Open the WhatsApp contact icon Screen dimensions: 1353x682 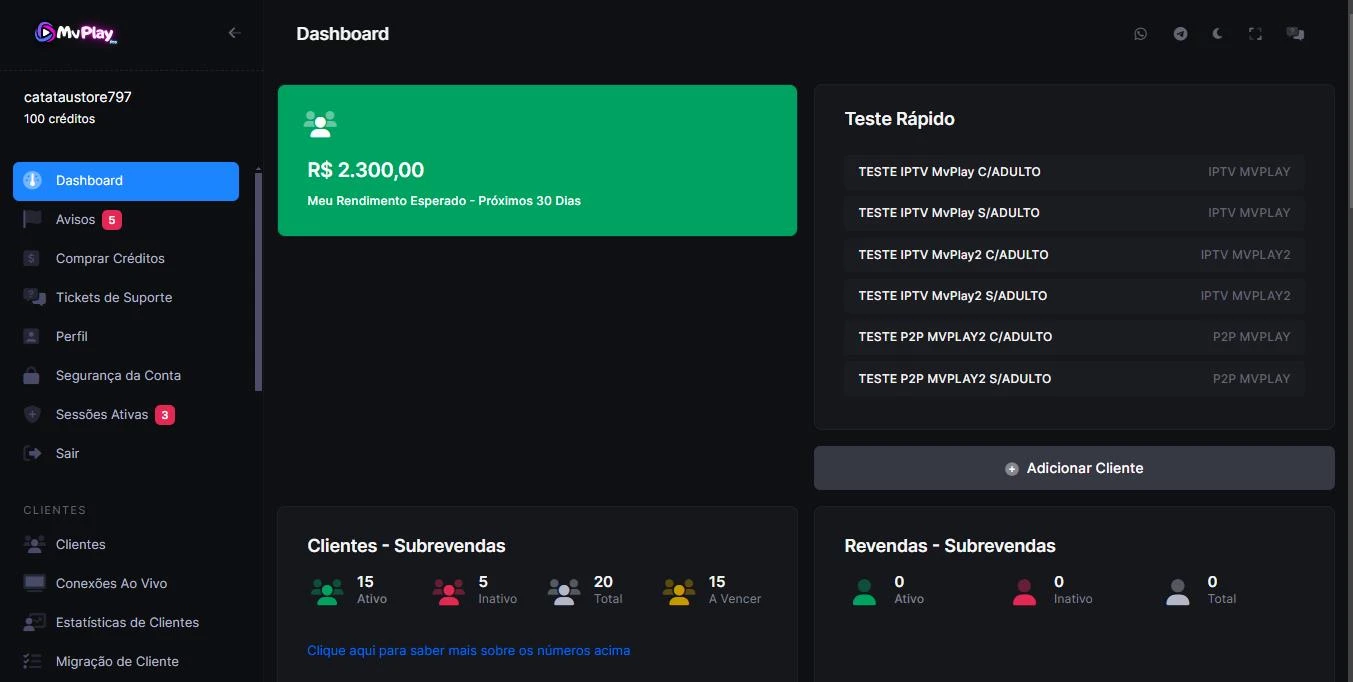click(x=1140, y=33)
